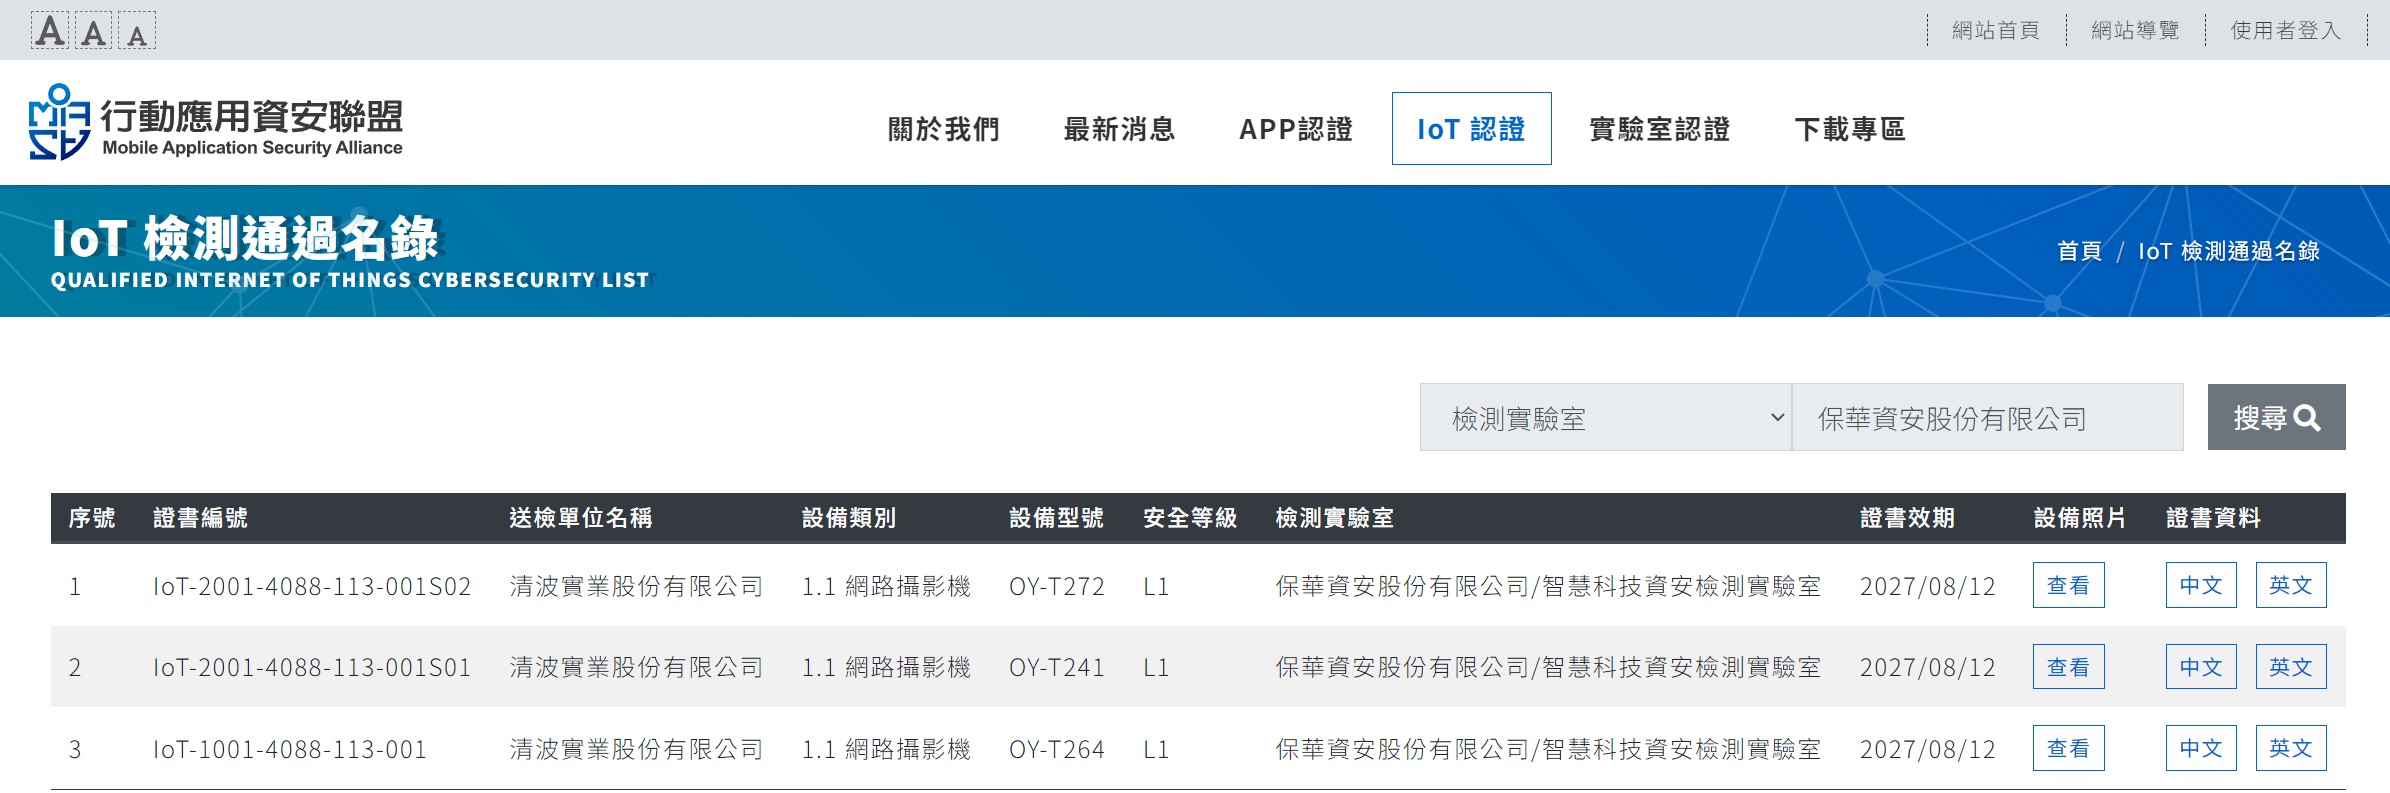This screenshot has width=2390, height=793.
Task: Click the 搜尋 search button
Action: pyautogui.click(x=2276, y=417)
